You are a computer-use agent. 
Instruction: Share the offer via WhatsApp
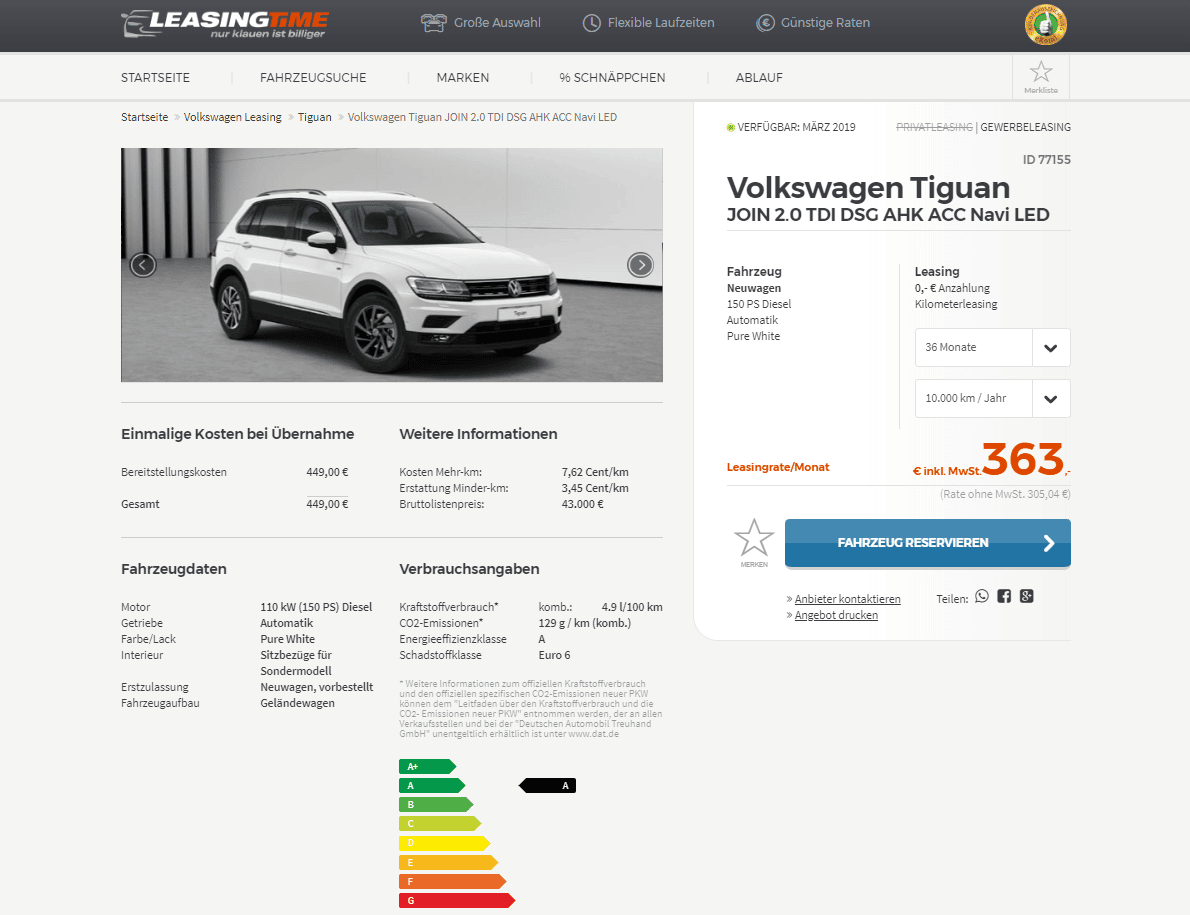[x=982, y=596]
